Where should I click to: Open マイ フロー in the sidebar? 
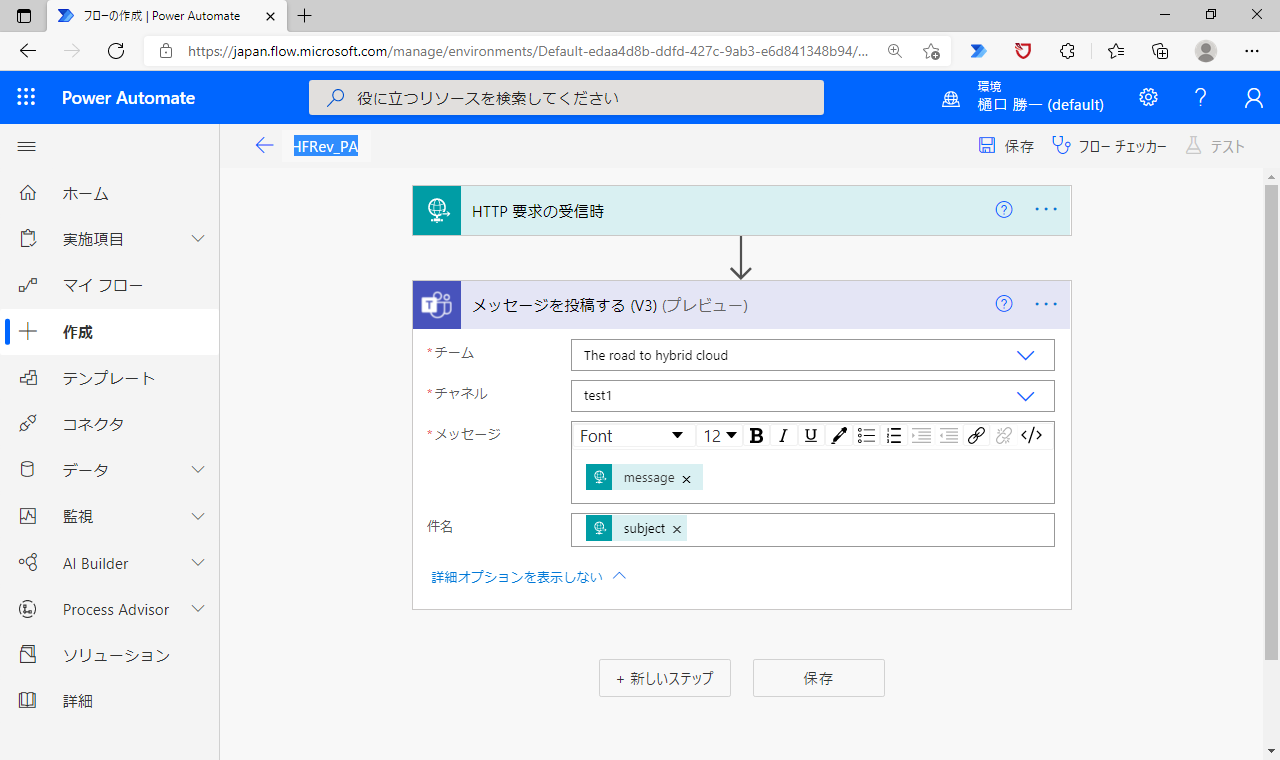(110, 285)
